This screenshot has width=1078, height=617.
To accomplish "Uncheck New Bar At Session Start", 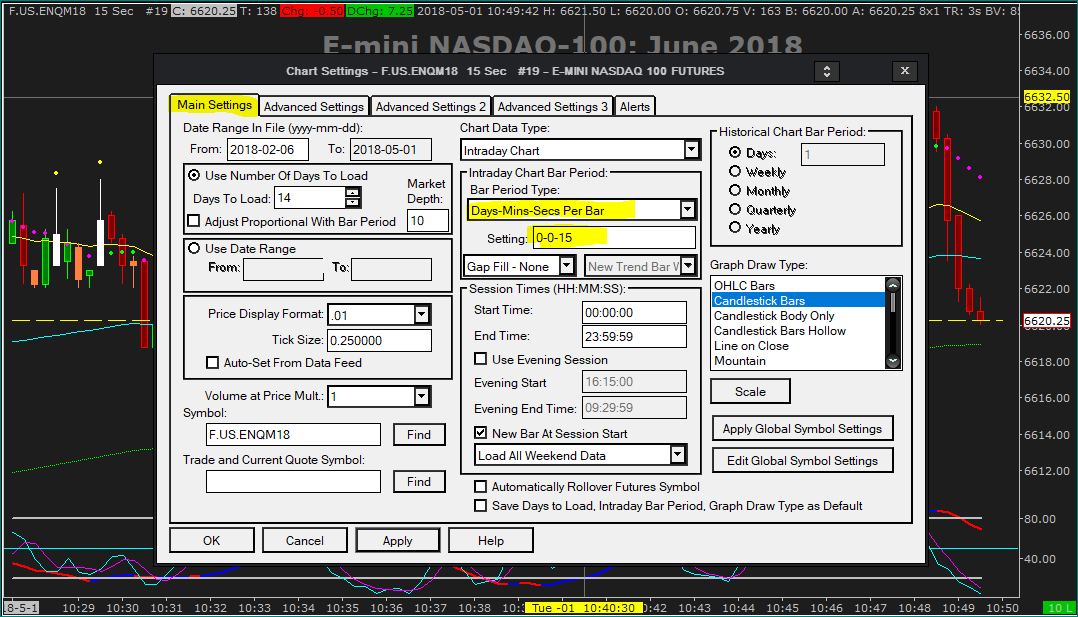I will tap(481, 433).
